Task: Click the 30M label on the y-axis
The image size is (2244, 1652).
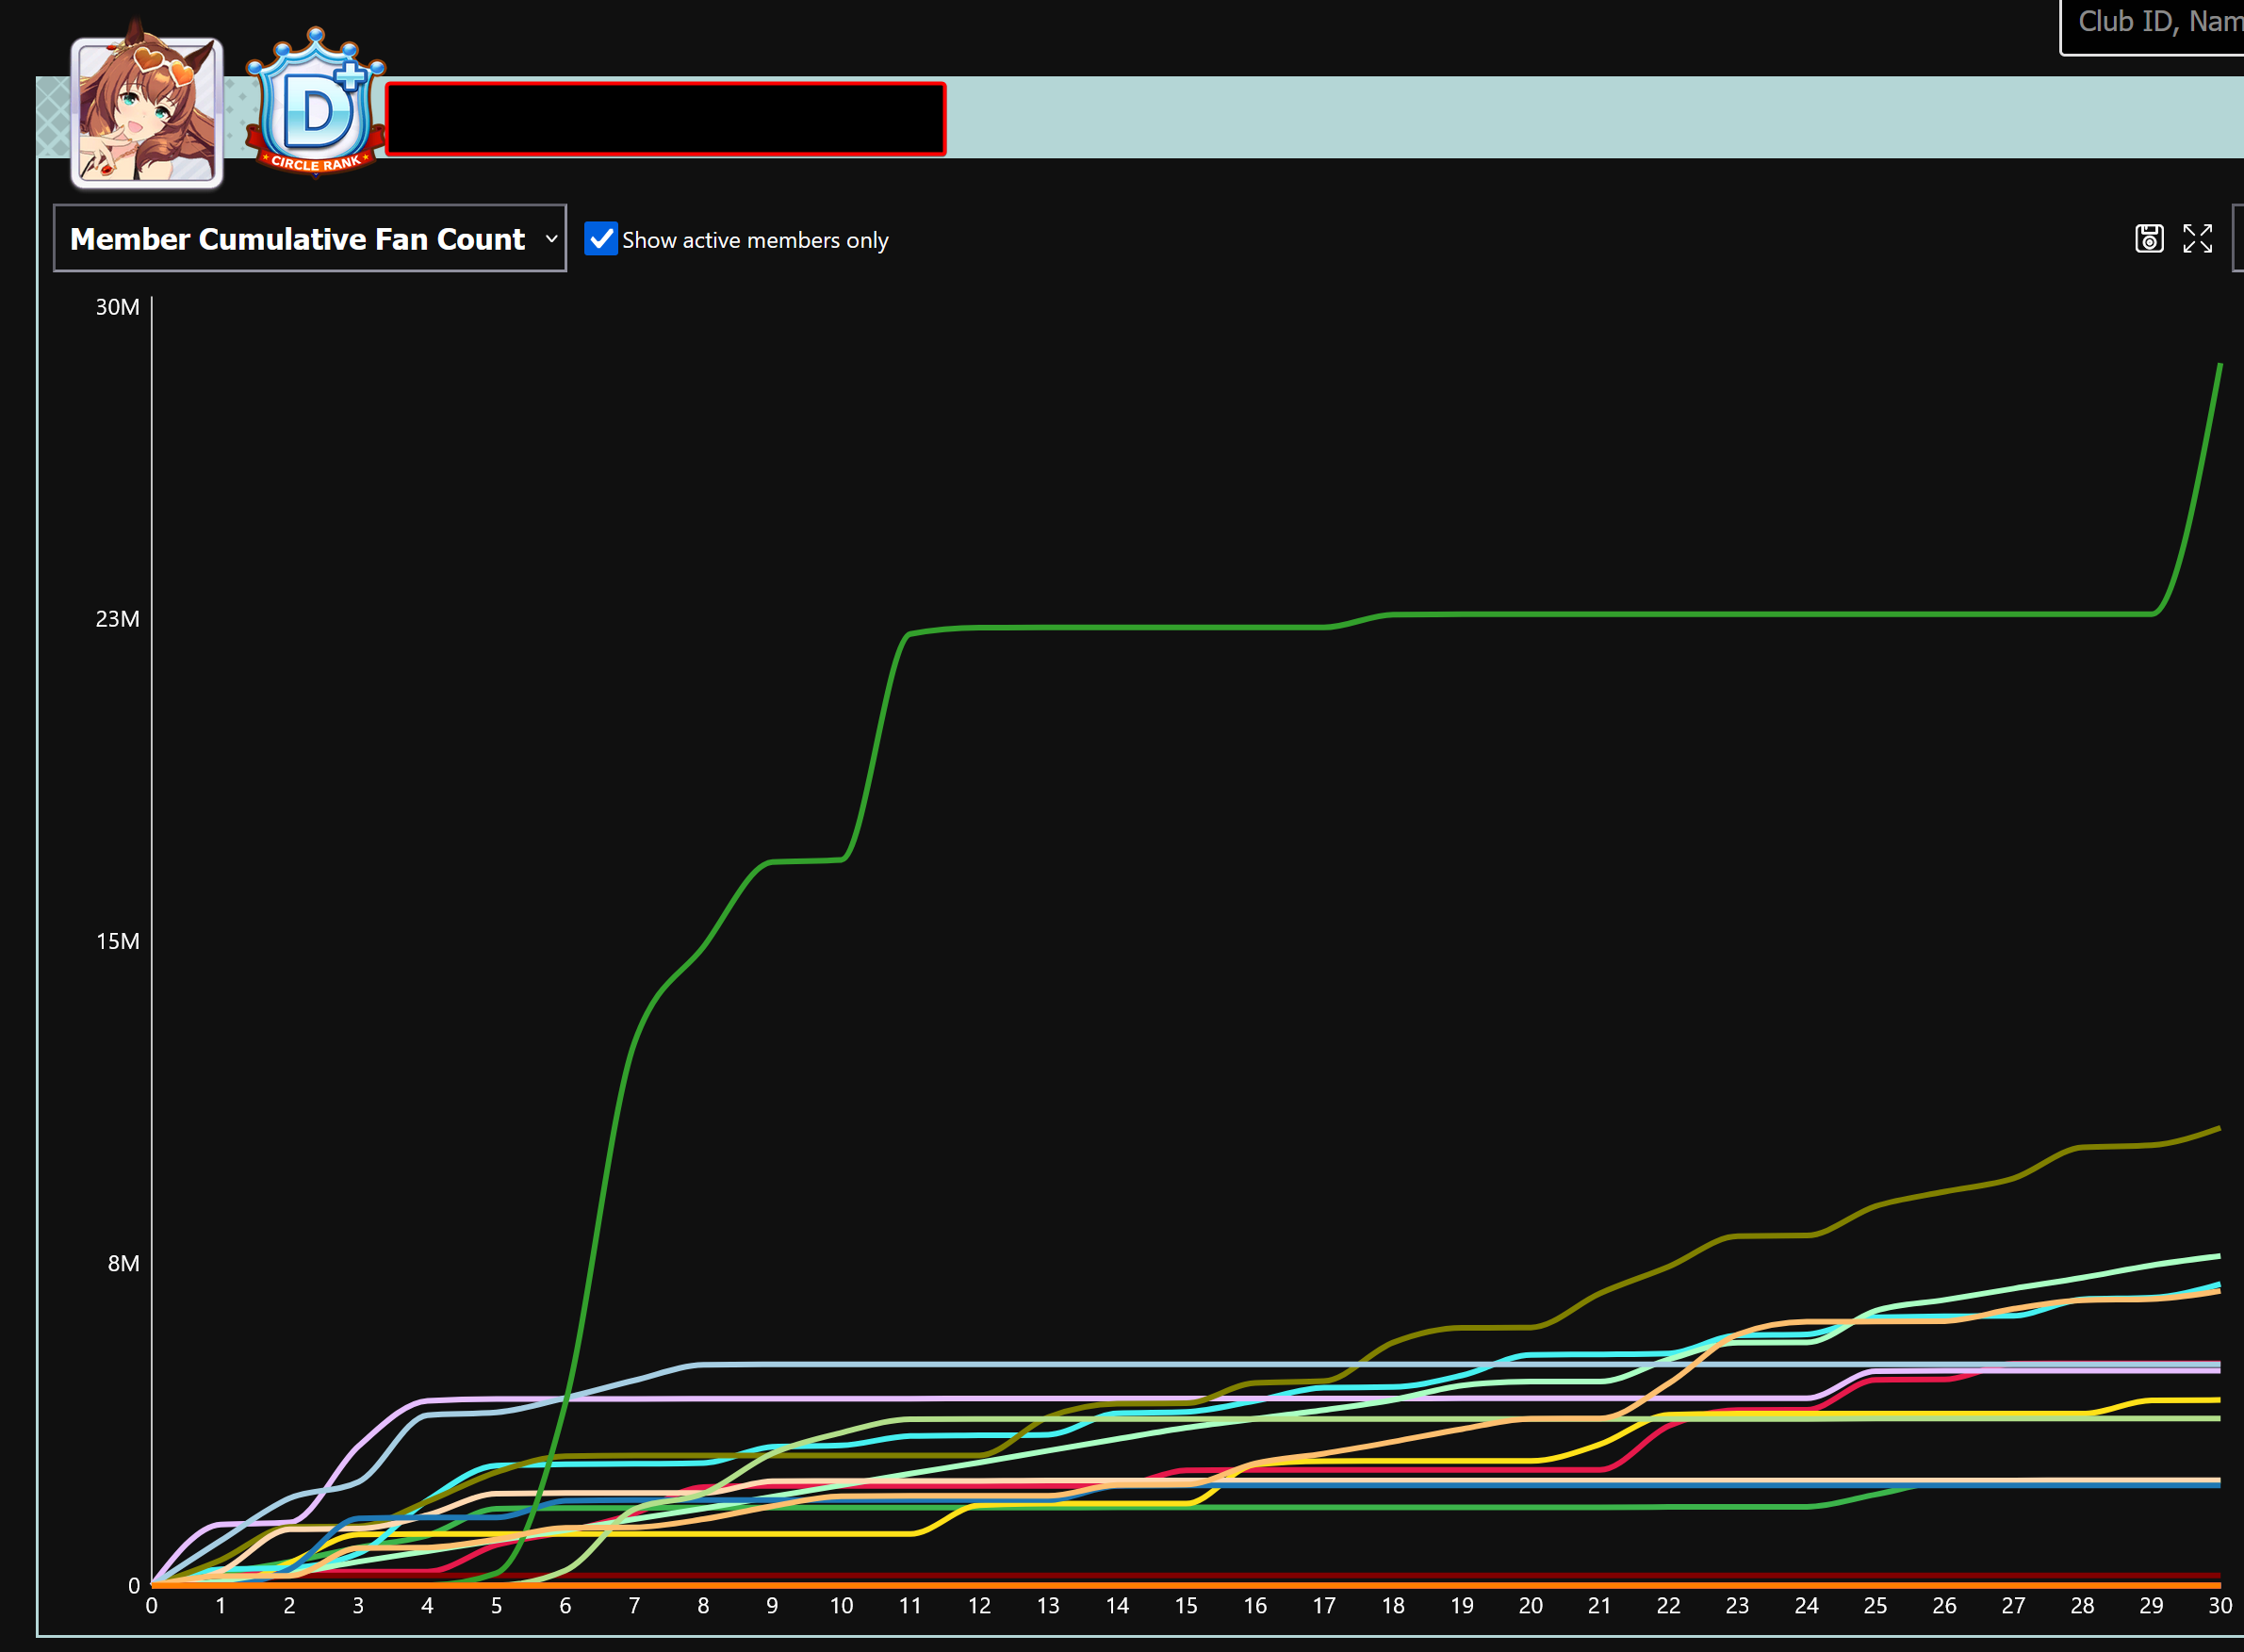Action: point(117,307)
